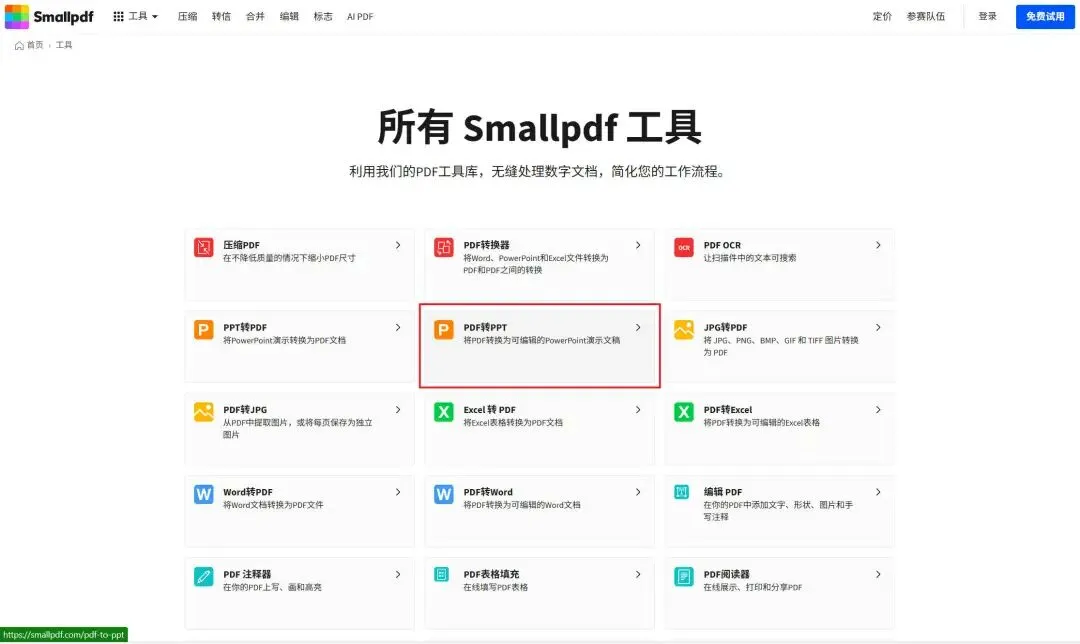Viewport: 1080px width, 644px height.
Task: Open the 合并 menu item
Action: (x=255, y=17)
